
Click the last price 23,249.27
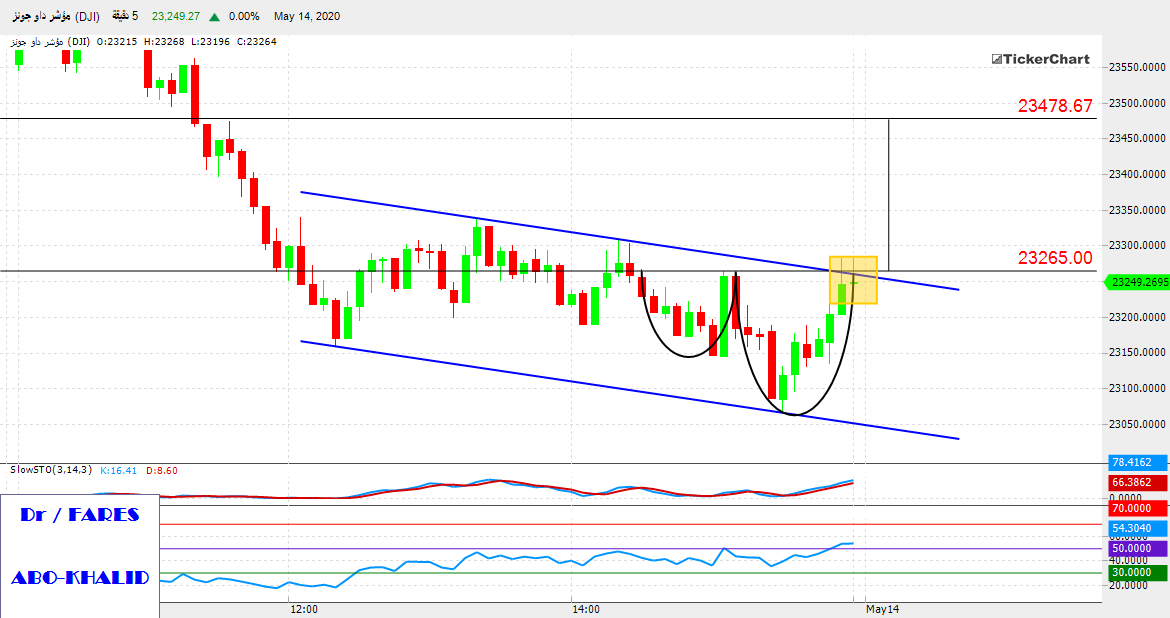pyautogui.click(x=175, y=16)
